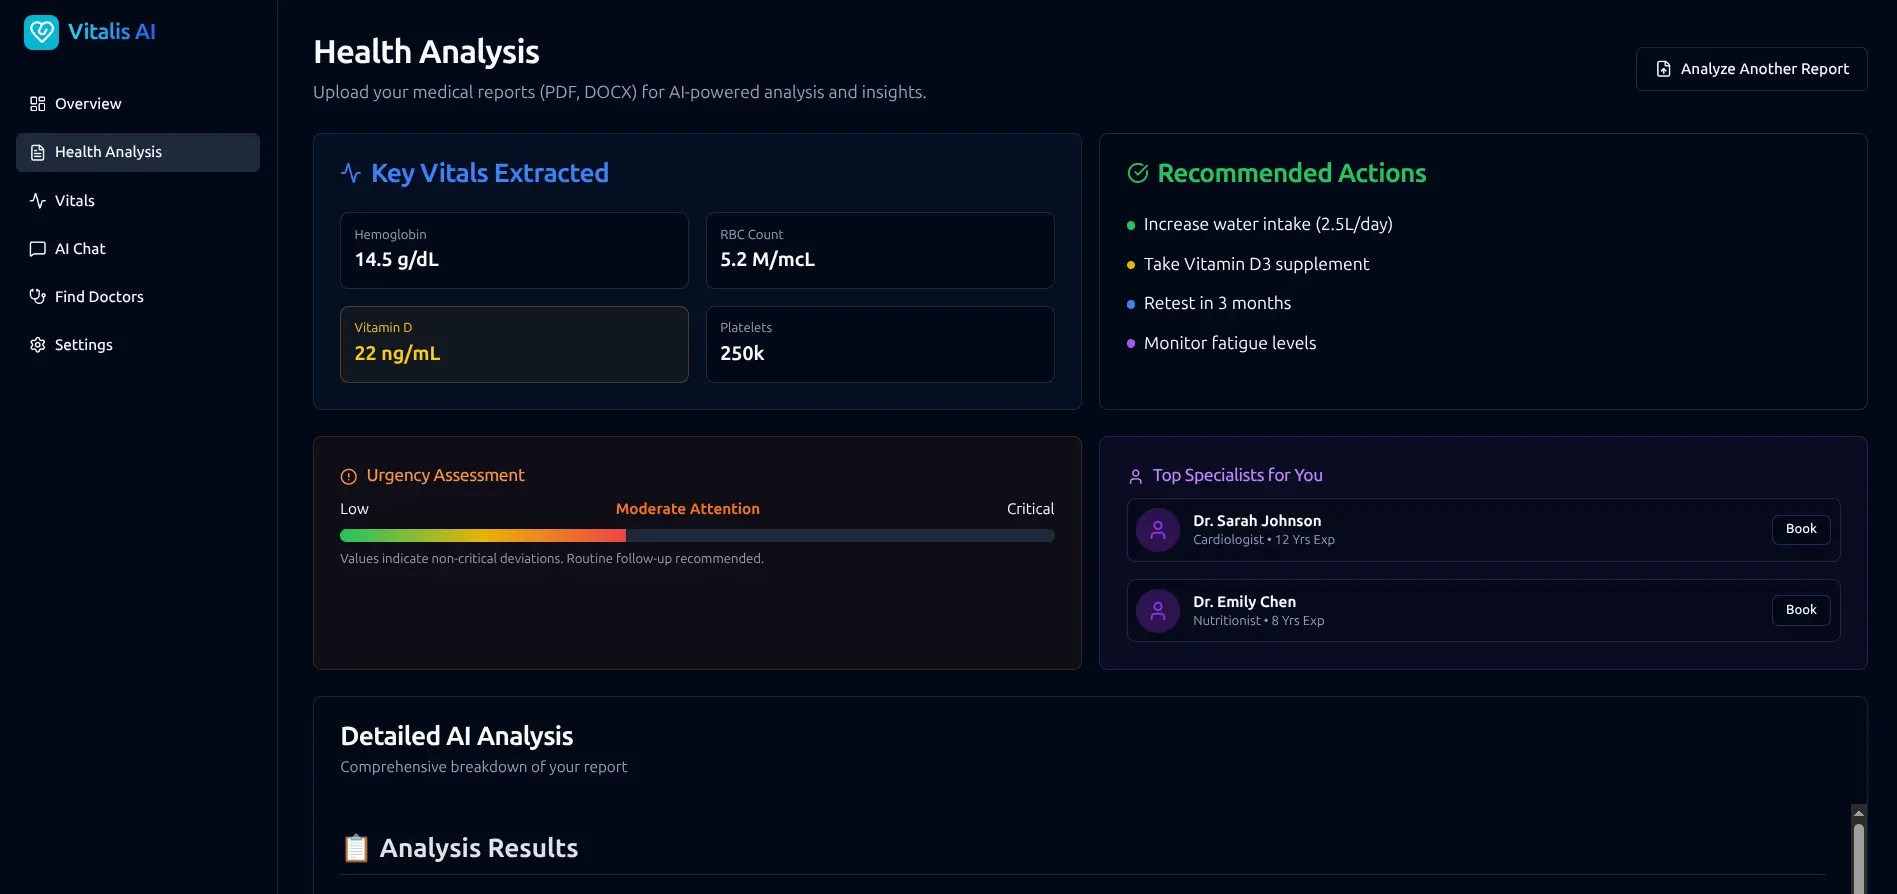1897x894 pixels.
Task: Go to the Vitals page
Action: click(75, 201)
